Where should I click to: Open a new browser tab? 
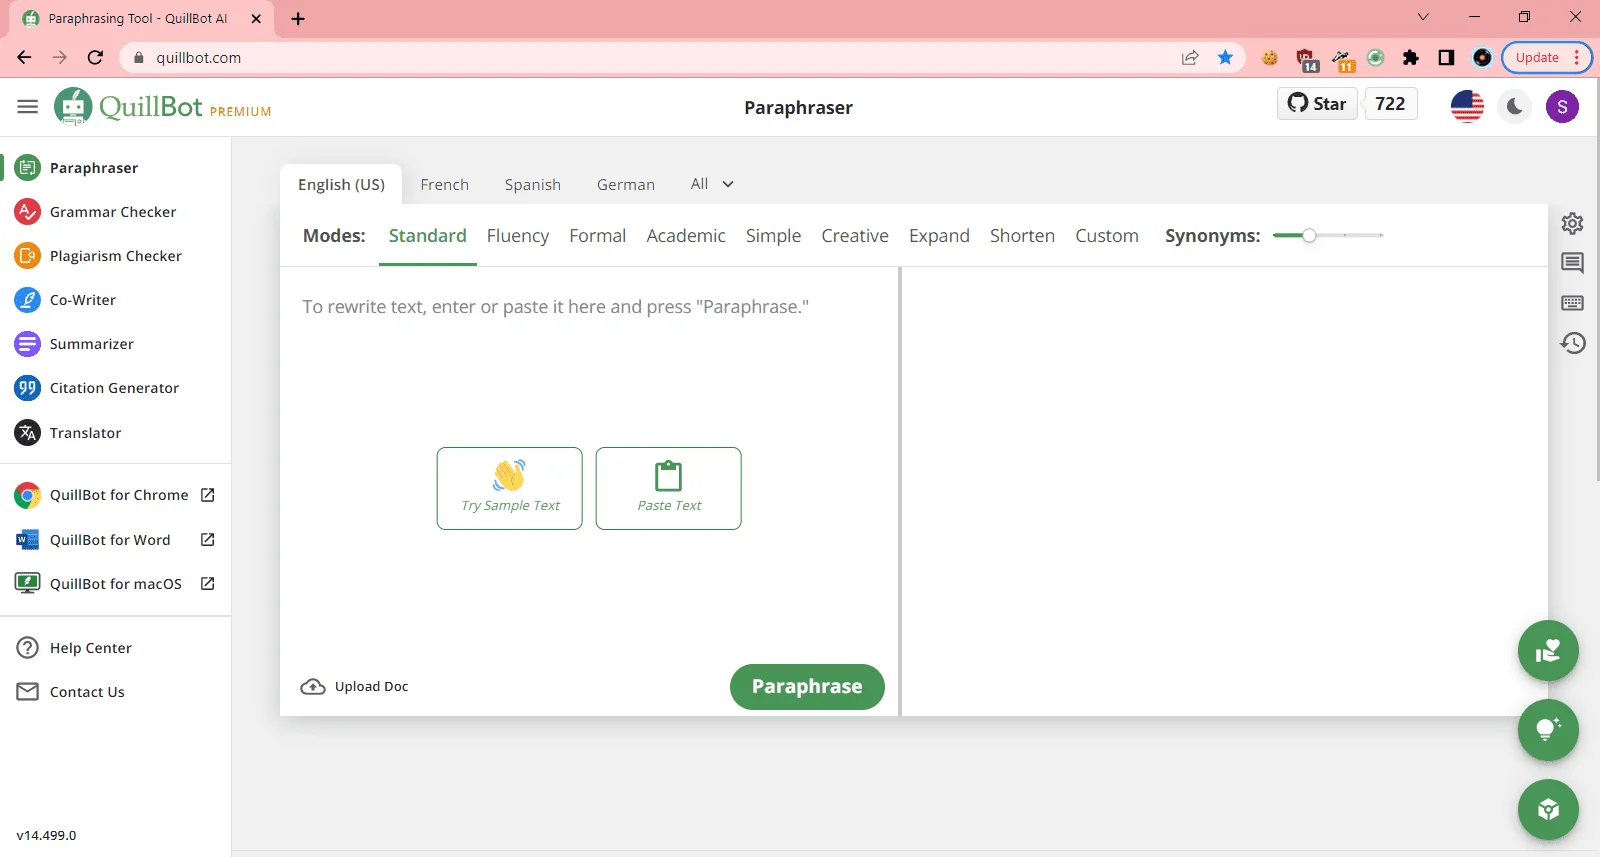click(298, 18)
